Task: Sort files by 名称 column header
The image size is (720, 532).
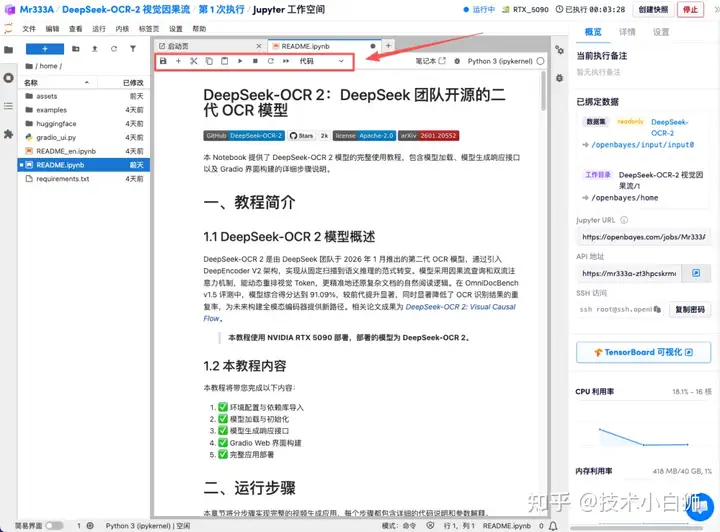Action: click(x=56, y=83)
